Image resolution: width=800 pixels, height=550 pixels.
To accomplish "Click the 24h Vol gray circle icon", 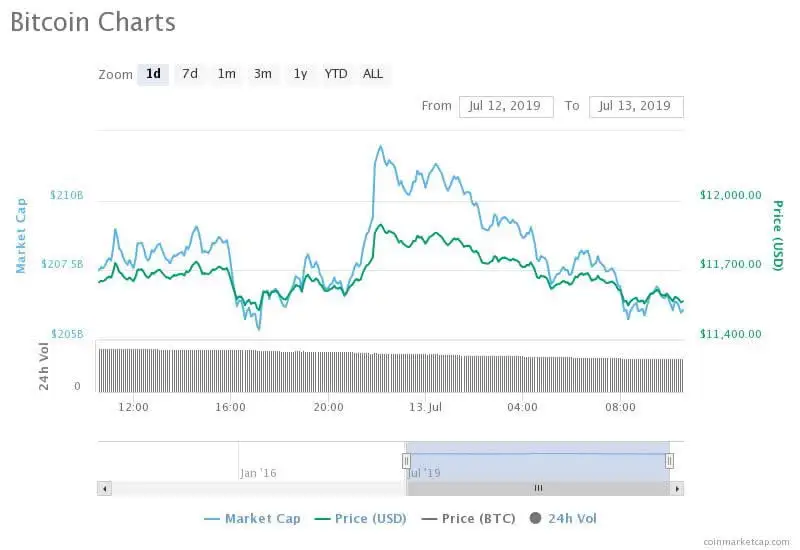I will coord(535,518).
